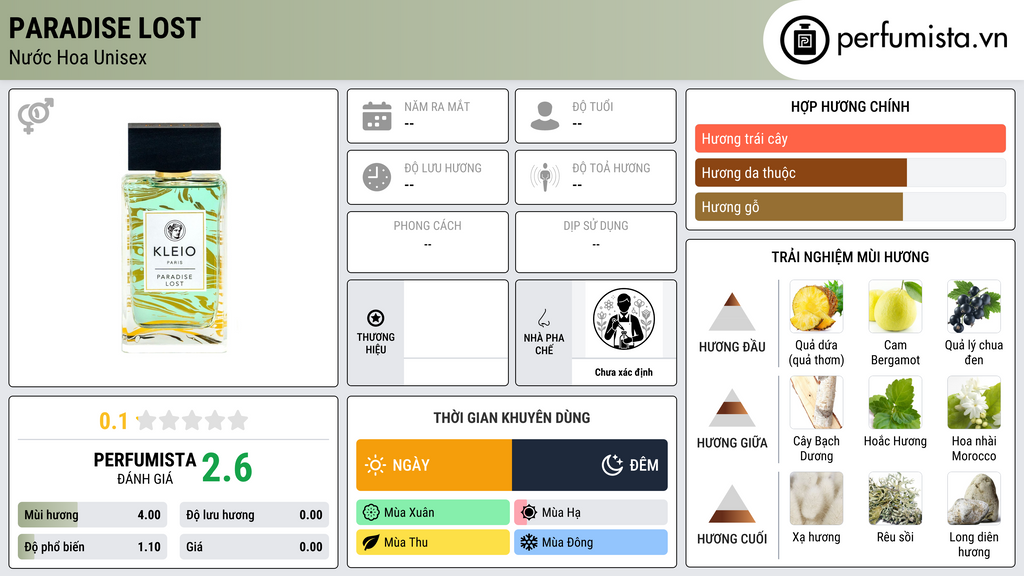Select the oakmoss Rêu sồi note image
This screenshot has width=1024, height=576.
click(895, 498)
